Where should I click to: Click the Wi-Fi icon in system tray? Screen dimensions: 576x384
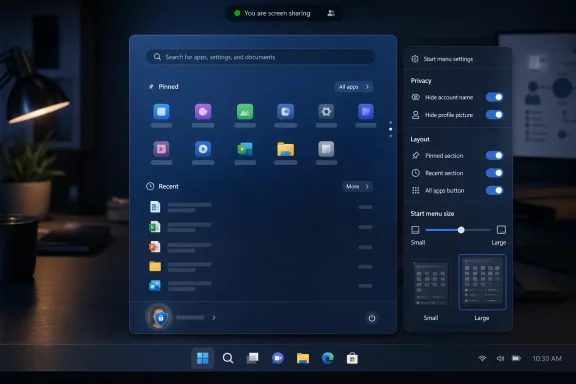coord(482,358)
